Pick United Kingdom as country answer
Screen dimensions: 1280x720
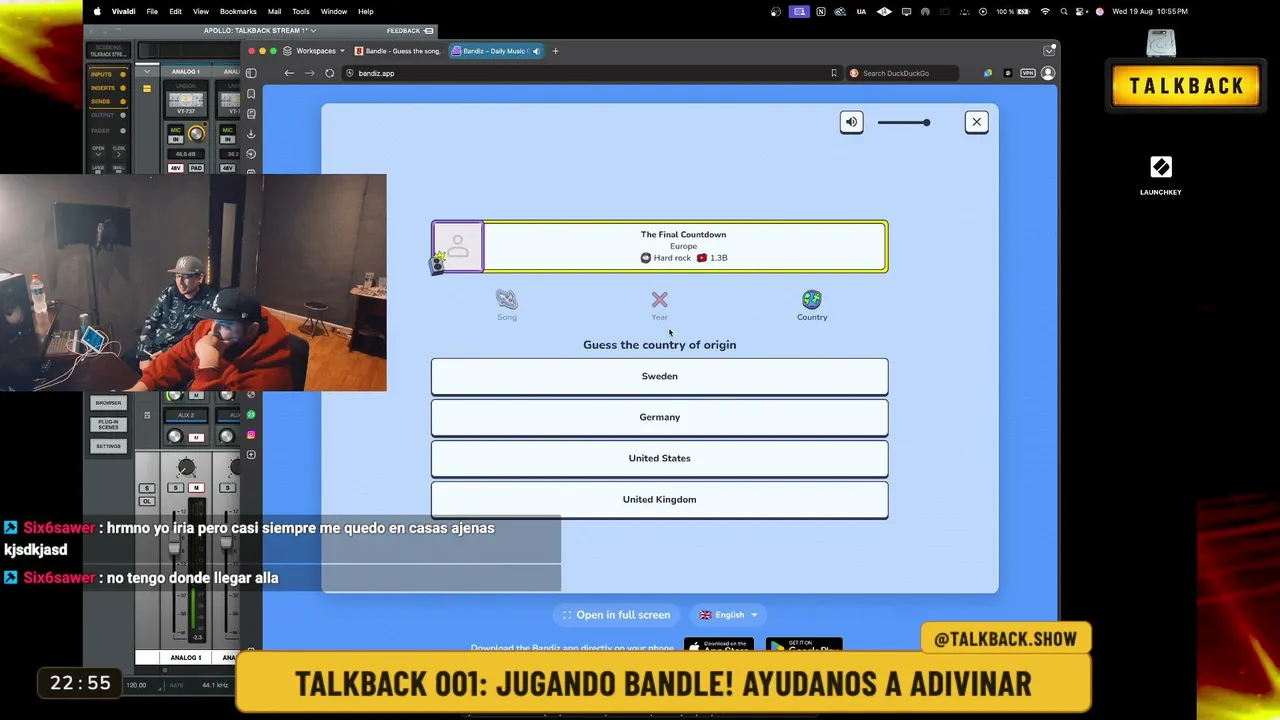[x=659, y=499]
